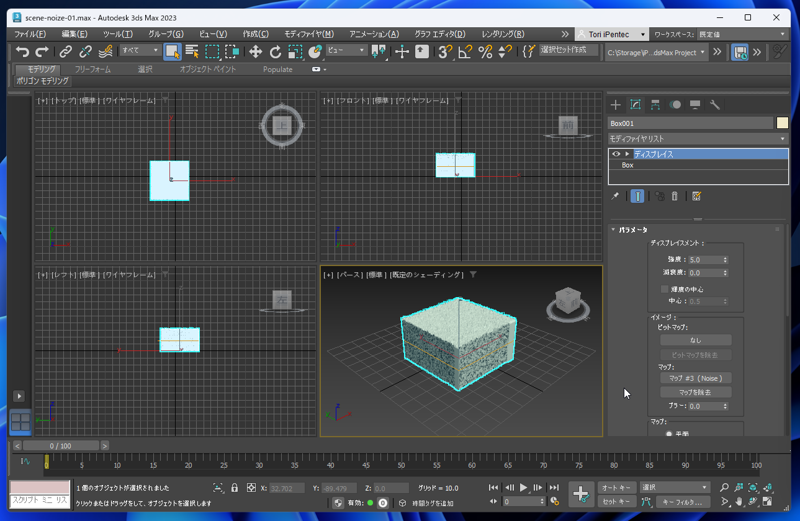Click the Unlink Selection broken-chain icon

coord(85,52)
